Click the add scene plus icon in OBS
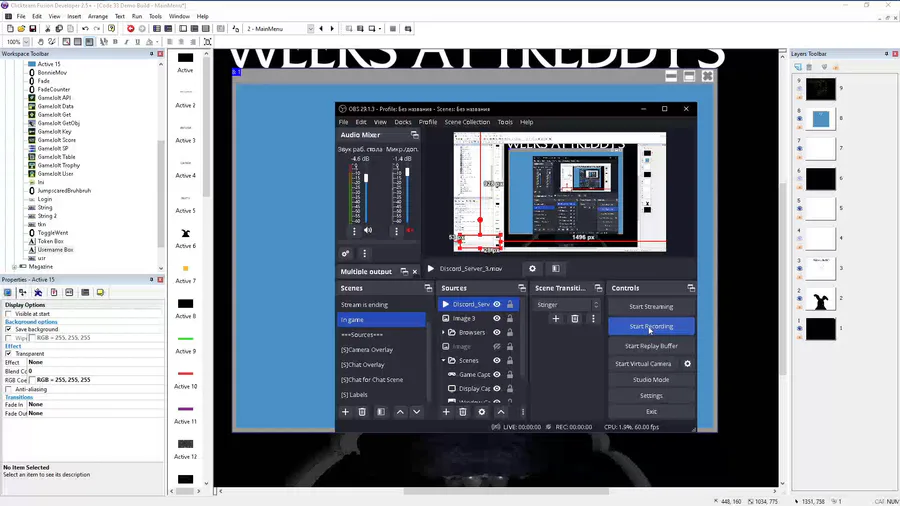 point(345,412)
